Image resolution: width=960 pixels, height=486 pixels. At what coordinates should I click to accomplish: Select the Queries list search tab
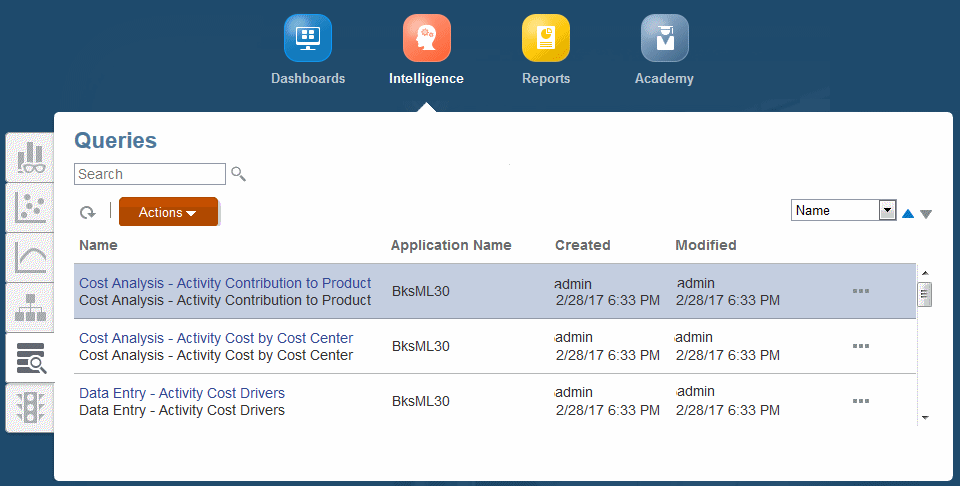(30, 358)
